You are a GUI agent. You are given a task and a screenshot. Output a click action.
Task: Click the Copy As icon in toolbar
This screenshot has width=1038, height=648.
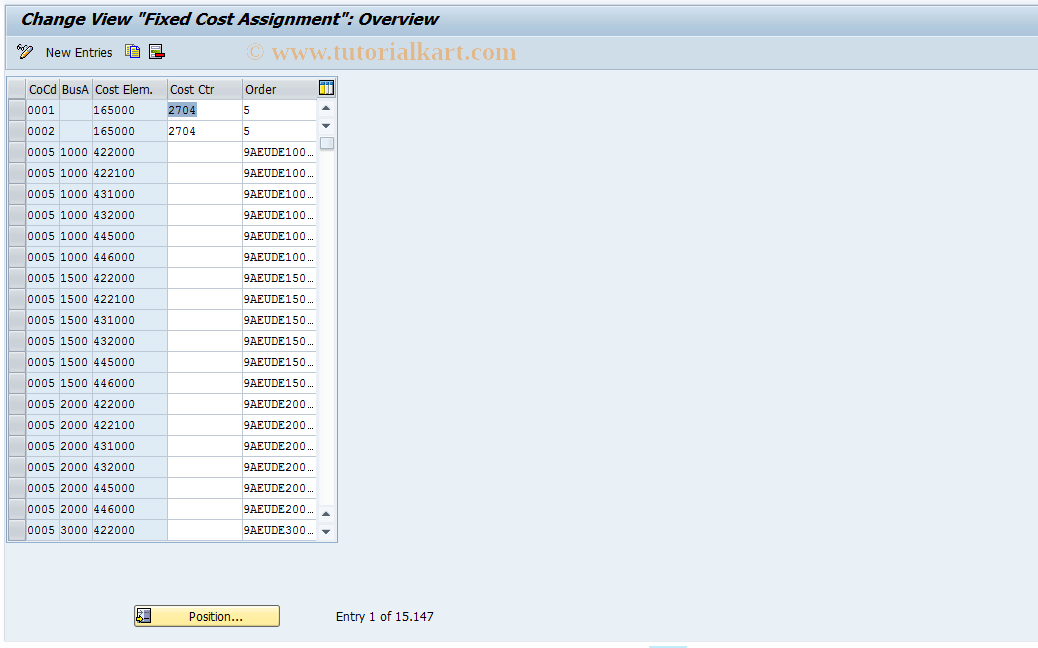point(132,52)
